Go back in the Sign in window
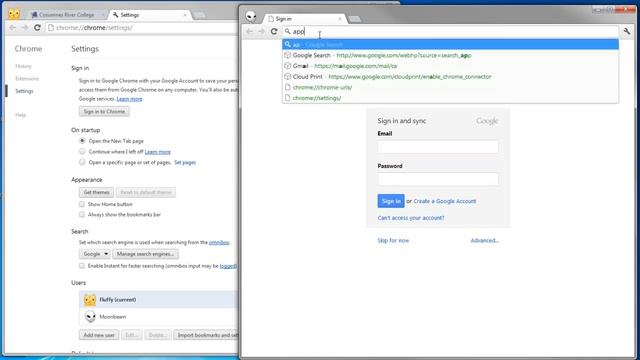Screen dimensions: 640x360 (249, 31)
